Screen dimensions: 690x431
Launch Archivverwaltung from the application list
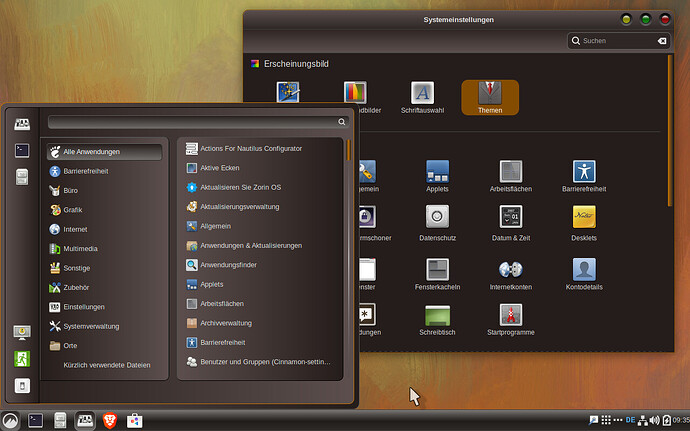(x=225, y=323)
